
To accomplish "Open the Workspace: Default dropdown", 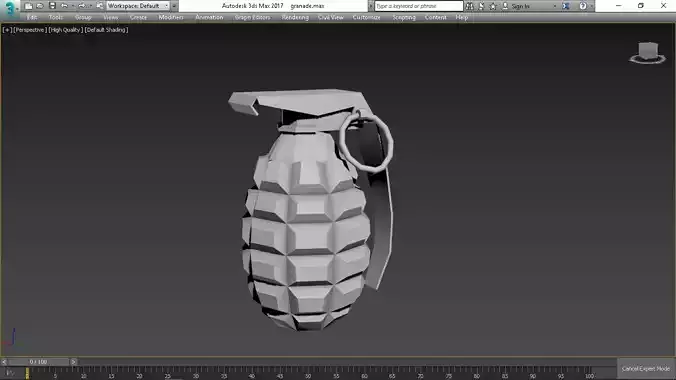I will click(x=138, y=6).
